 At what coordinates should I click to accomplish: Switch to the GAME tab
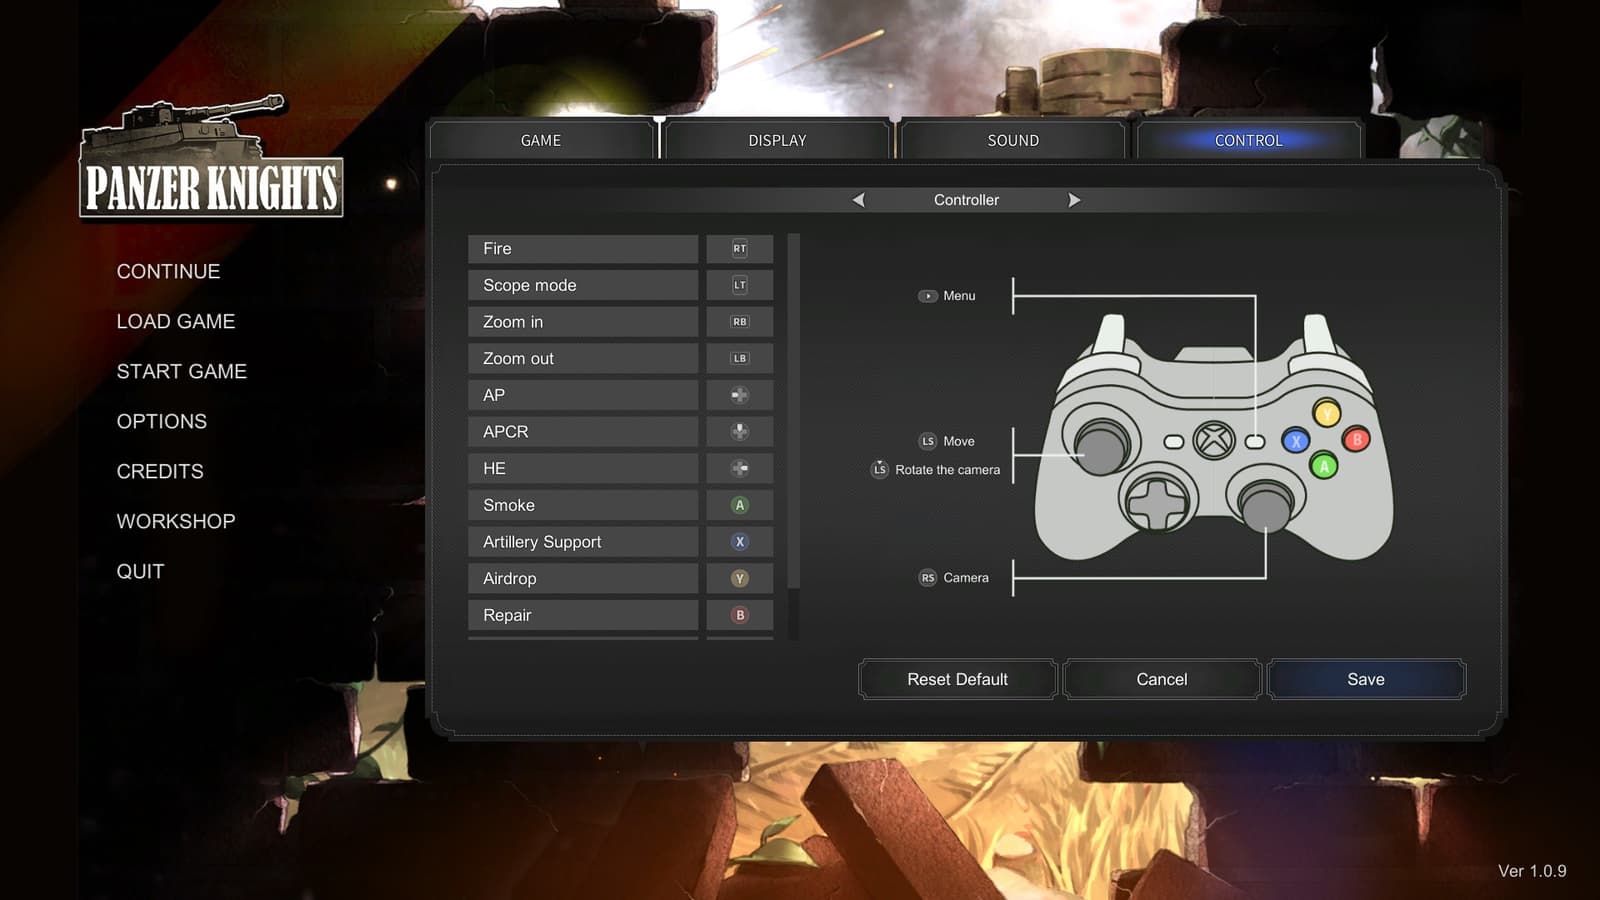point(541,141)
